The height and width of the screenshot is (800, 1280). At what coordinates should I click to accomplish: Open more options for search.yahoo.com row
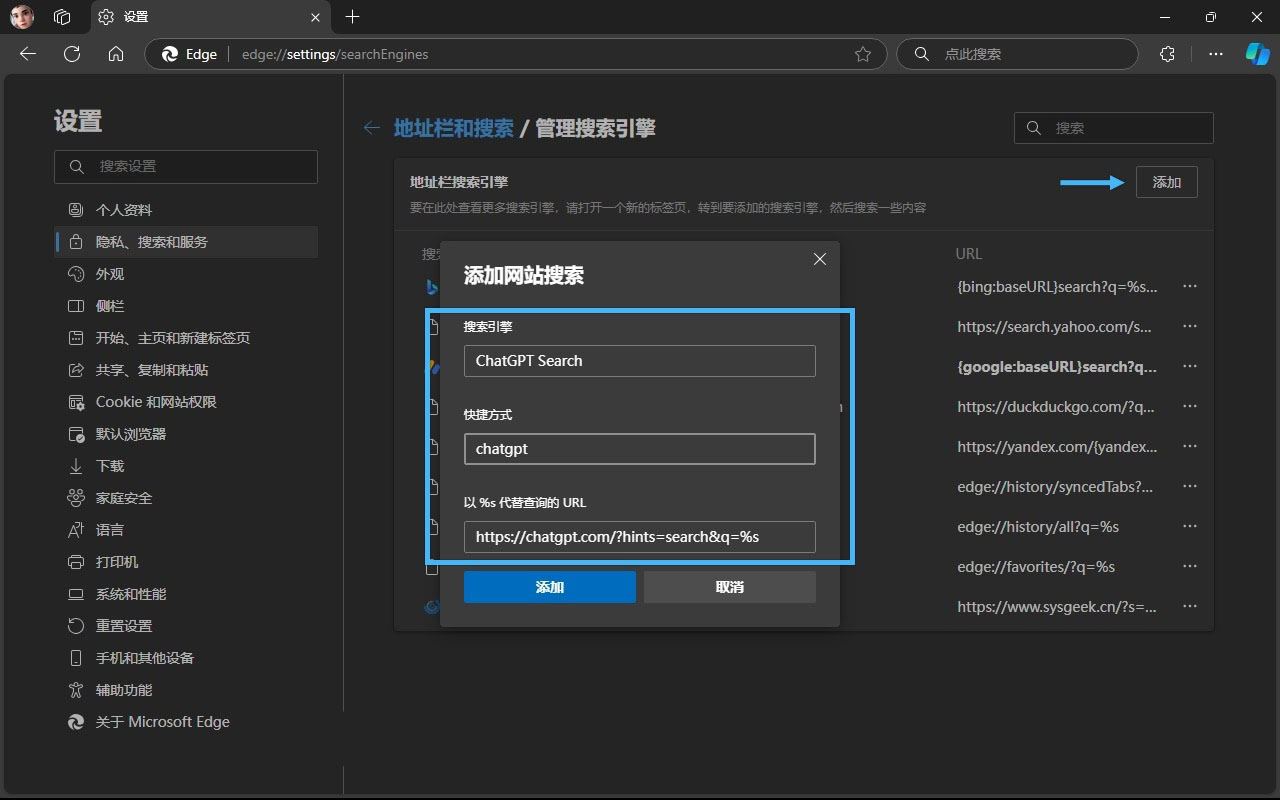1190,326
